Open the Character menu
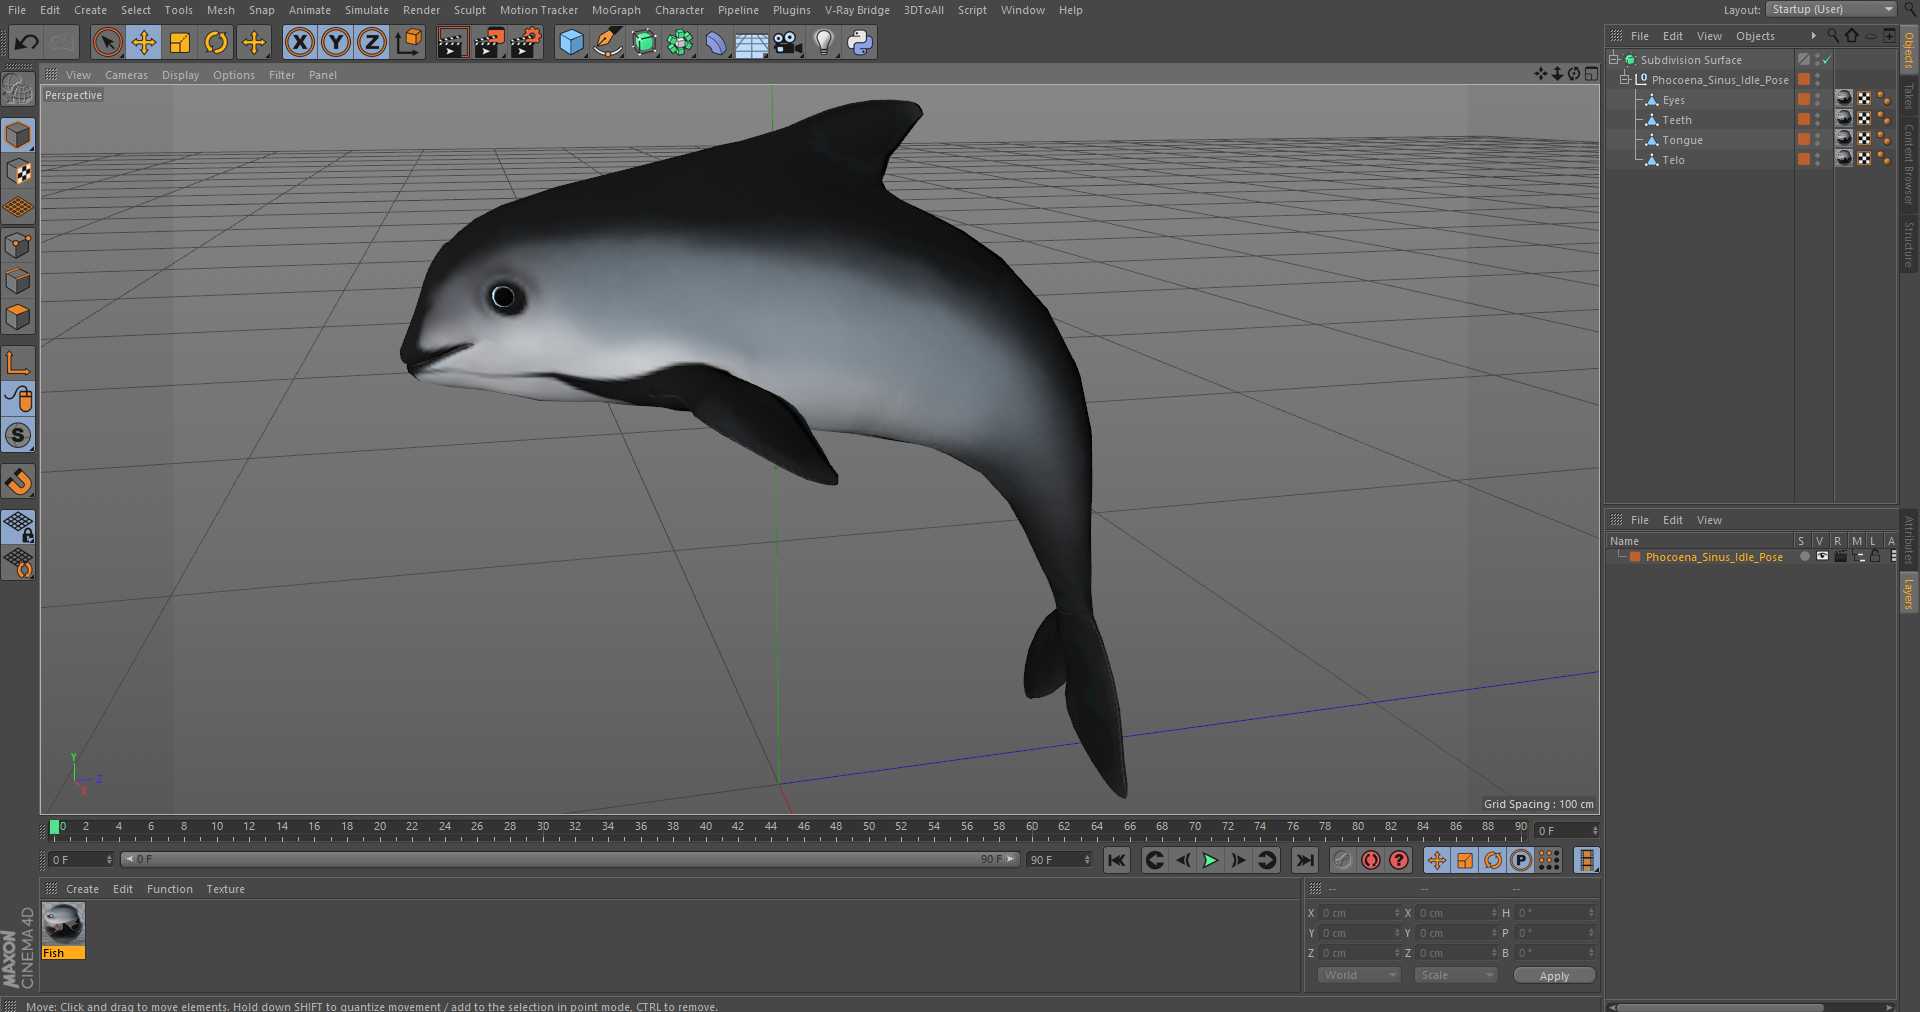Screen dimensions: 1920x1012 coord(679,10)
